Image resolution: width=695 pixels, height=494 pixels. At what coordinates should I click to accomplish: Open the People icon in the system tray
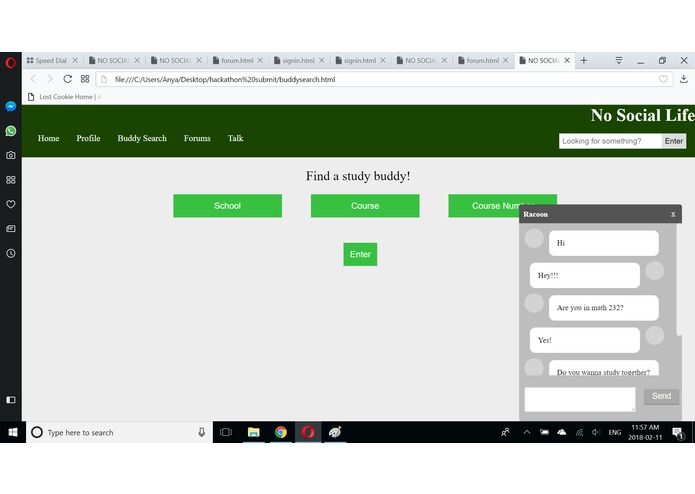pos(505,432)
